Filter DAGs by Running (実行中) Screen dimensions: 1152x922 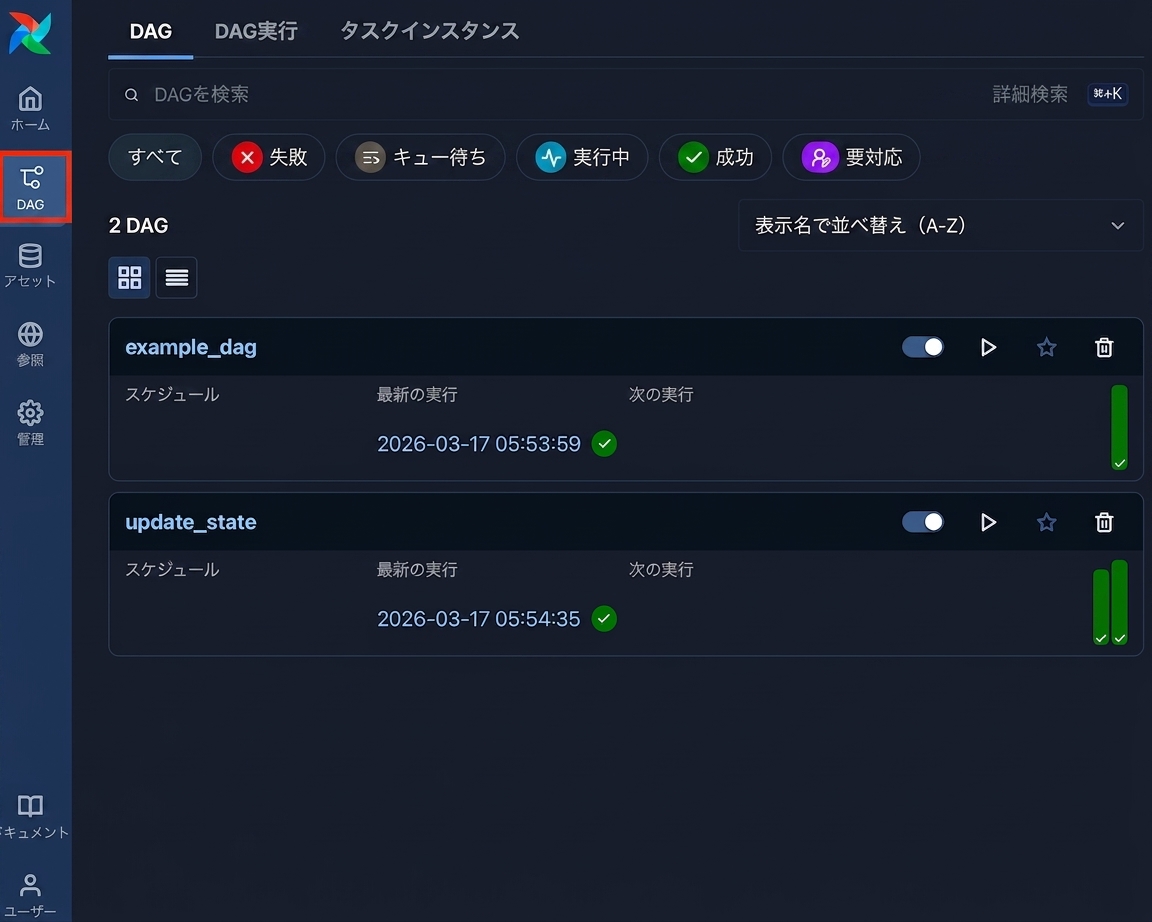(582, 157)
